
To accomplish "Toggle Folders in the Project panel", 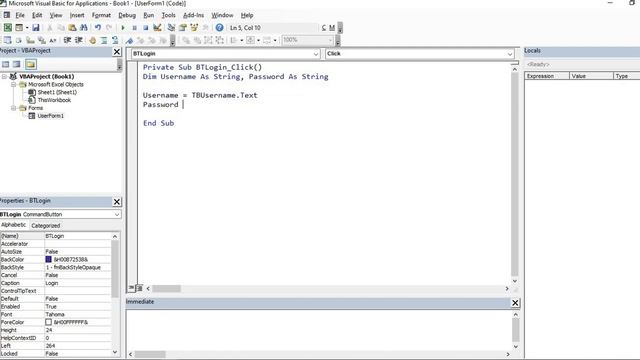I will [31, 64].
